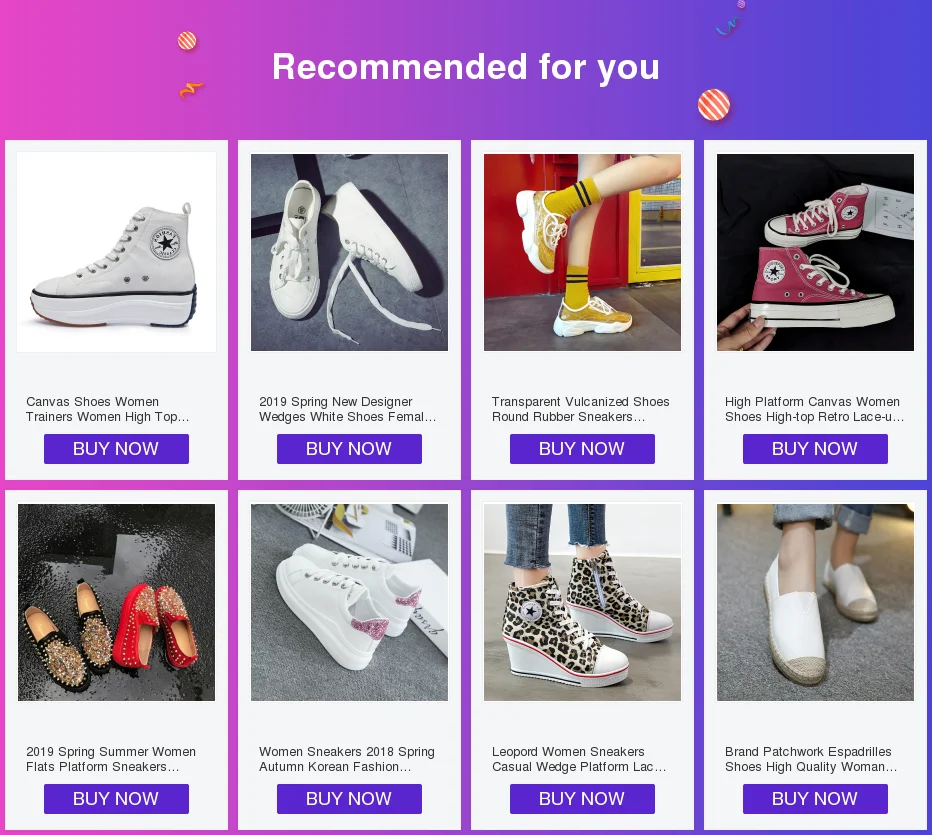
Task: Buy the Leopord Women Sneakers now
Action: click(582, 799)
